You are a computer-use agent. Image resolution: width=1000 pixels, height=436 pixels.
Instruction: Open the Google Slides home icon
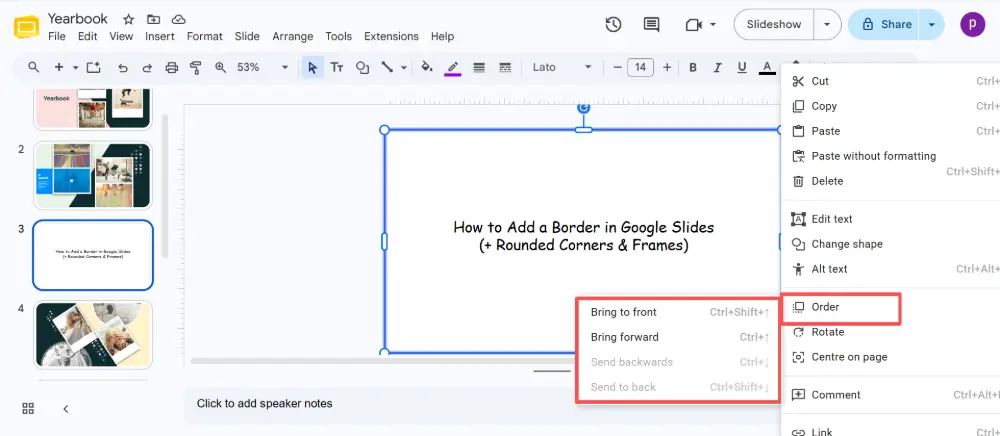coord(27,27)
